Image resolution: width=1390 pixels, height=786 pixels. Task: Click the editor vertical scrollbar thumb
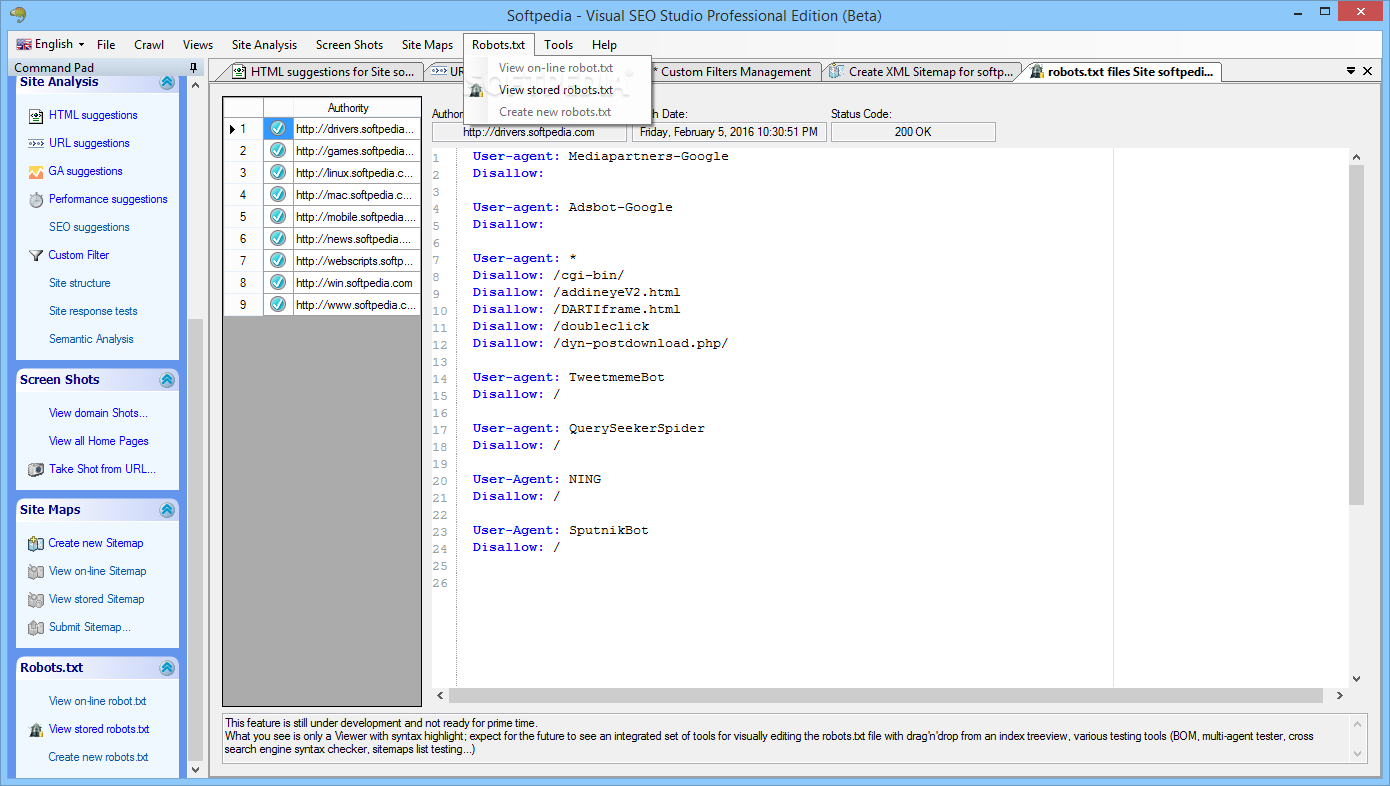[1357, 335]
